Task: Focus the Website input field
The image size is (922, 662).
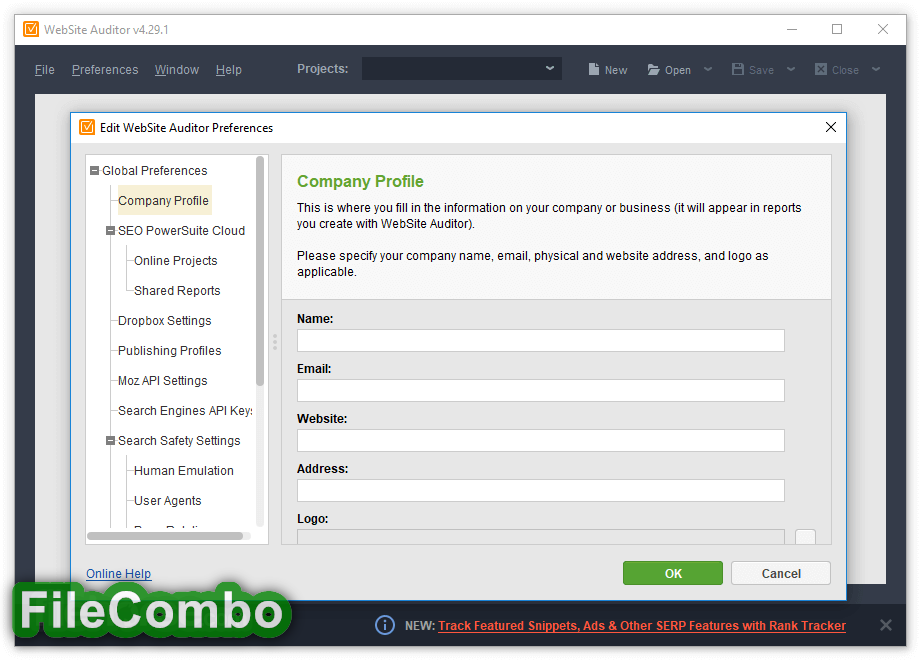Action: coord(540,440)
